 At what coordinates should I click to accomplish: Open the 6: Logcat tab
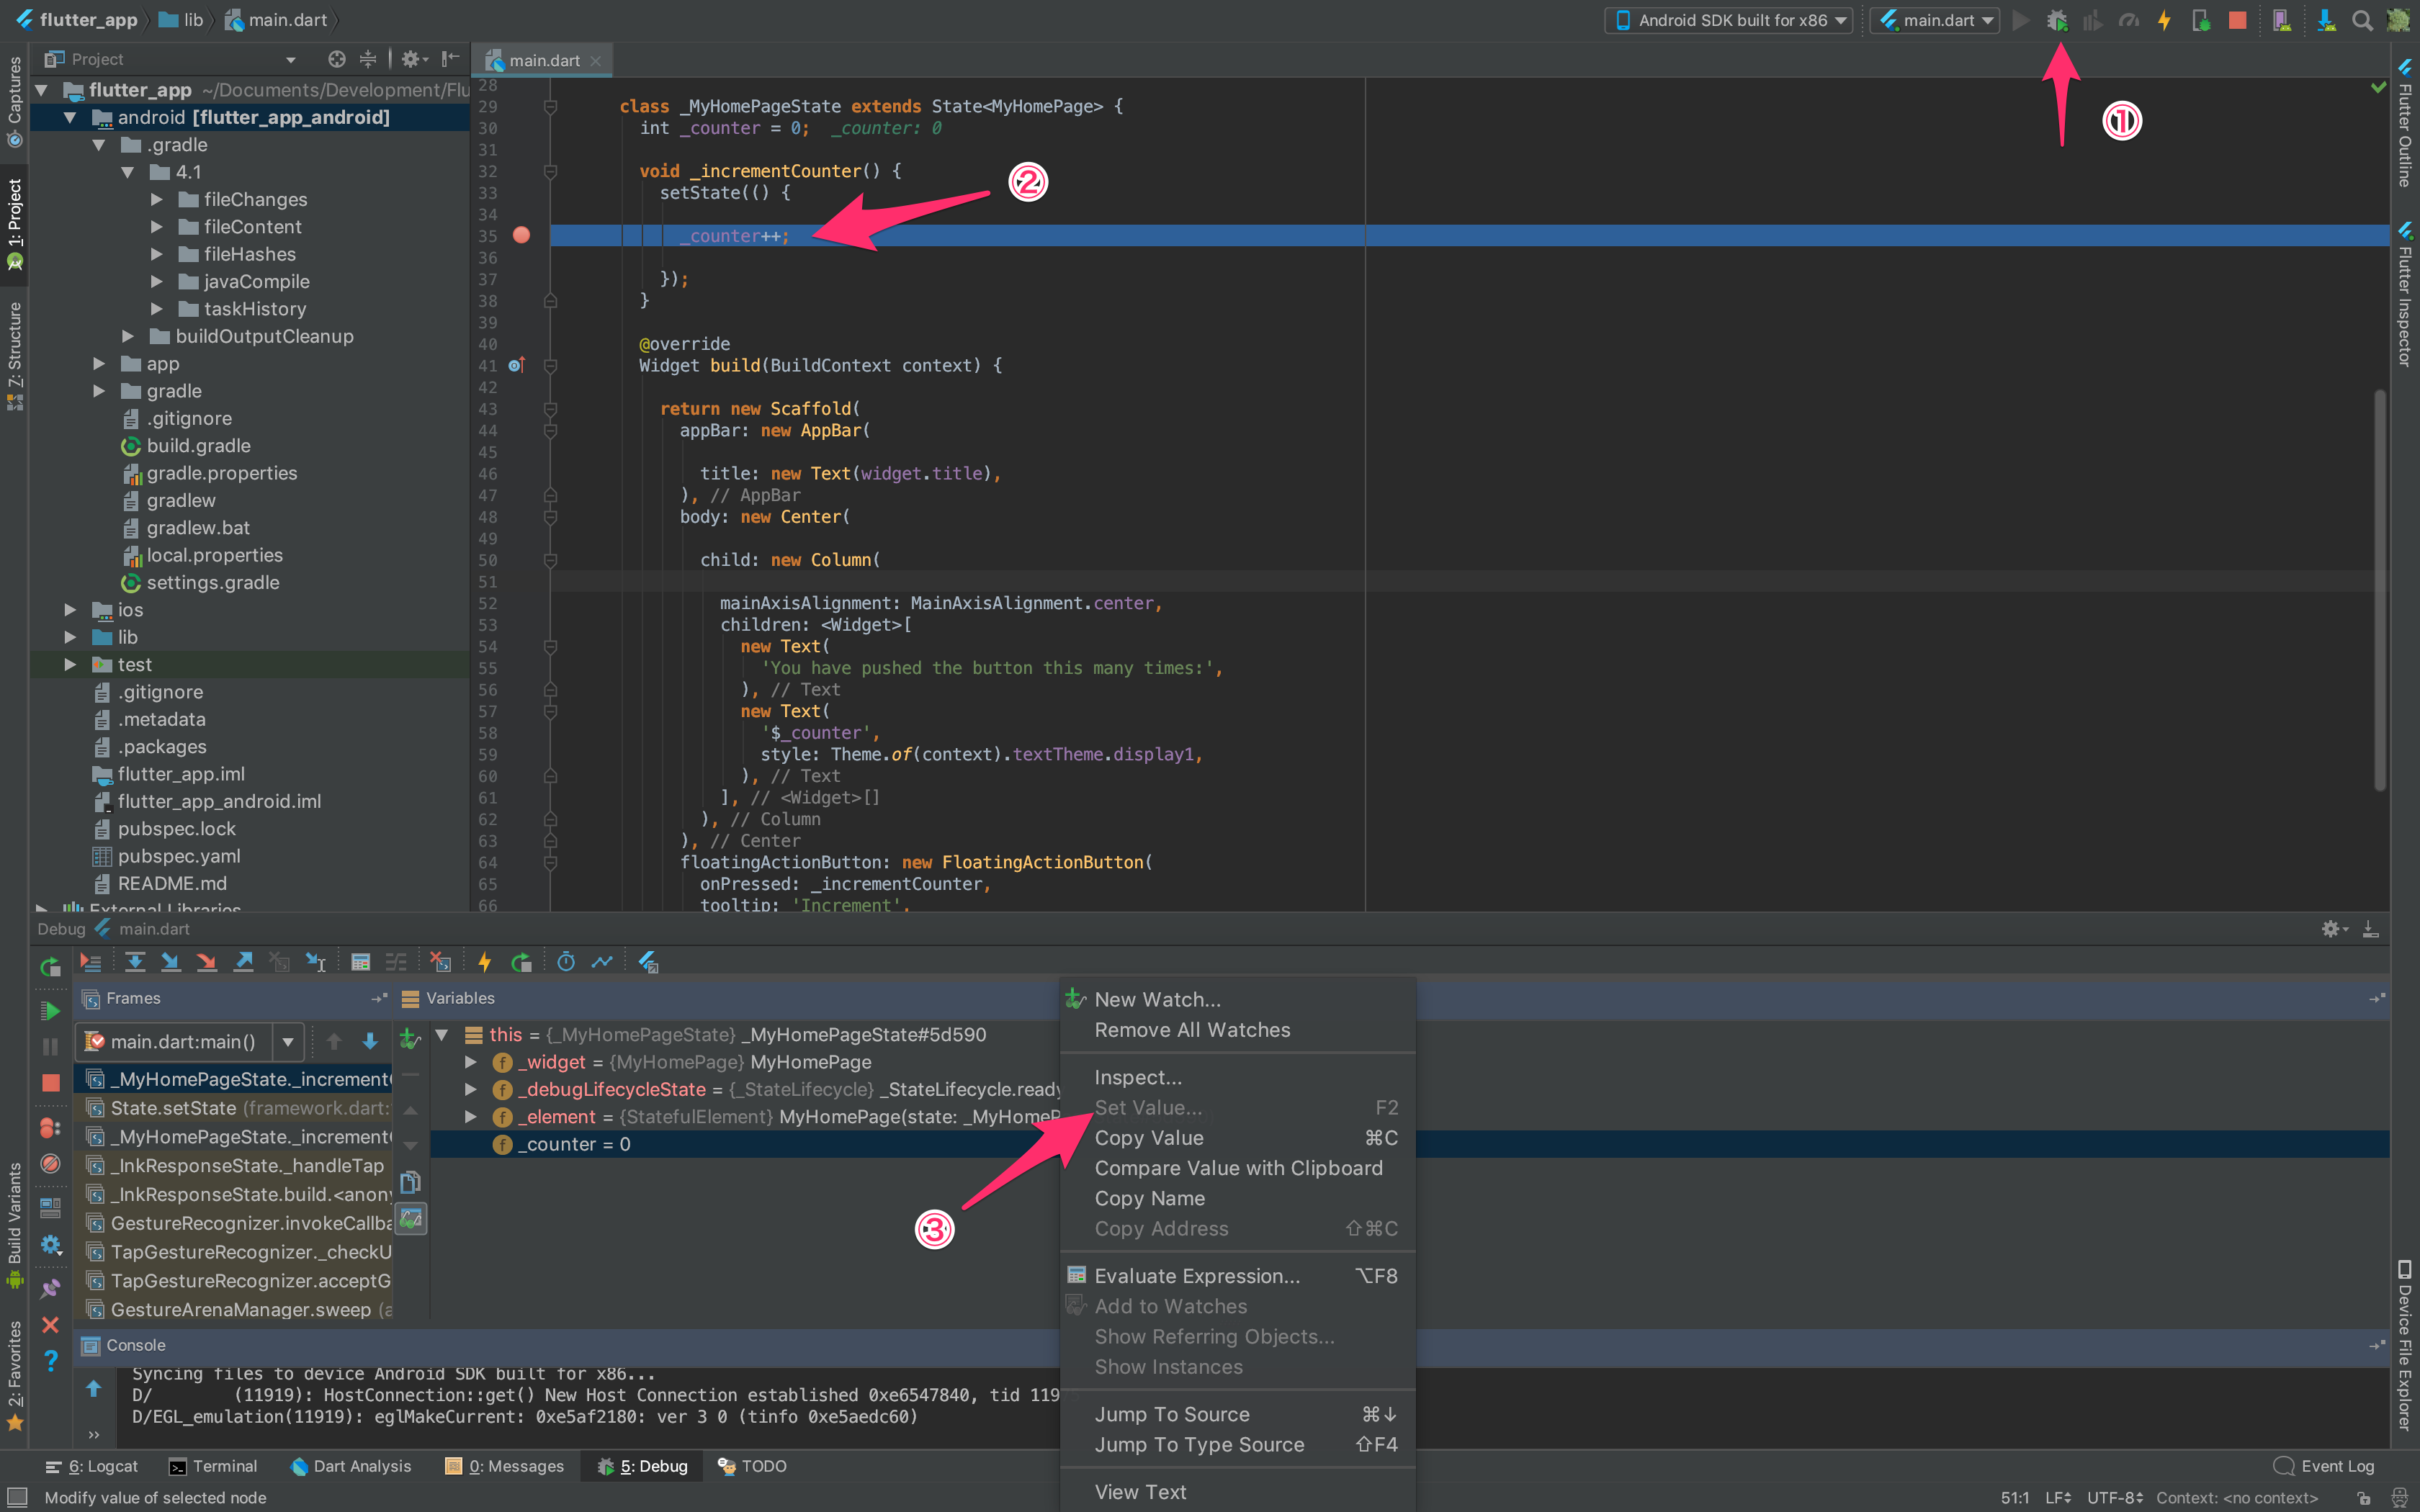click(92, 1466)
